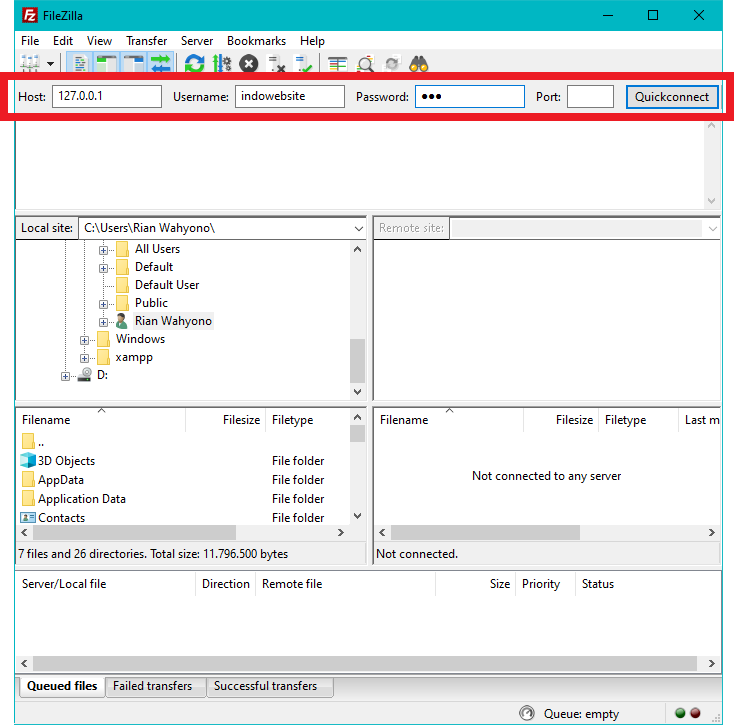Screen dimensions: 734x725
Task: Select the Rian Wahyono user folder
Action: (173, 321)
